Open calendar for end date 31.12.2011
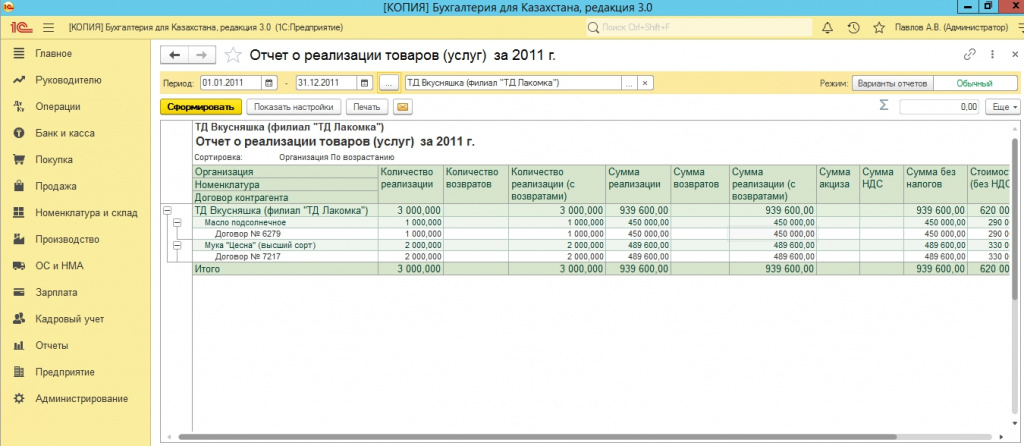 coord(364,83)
